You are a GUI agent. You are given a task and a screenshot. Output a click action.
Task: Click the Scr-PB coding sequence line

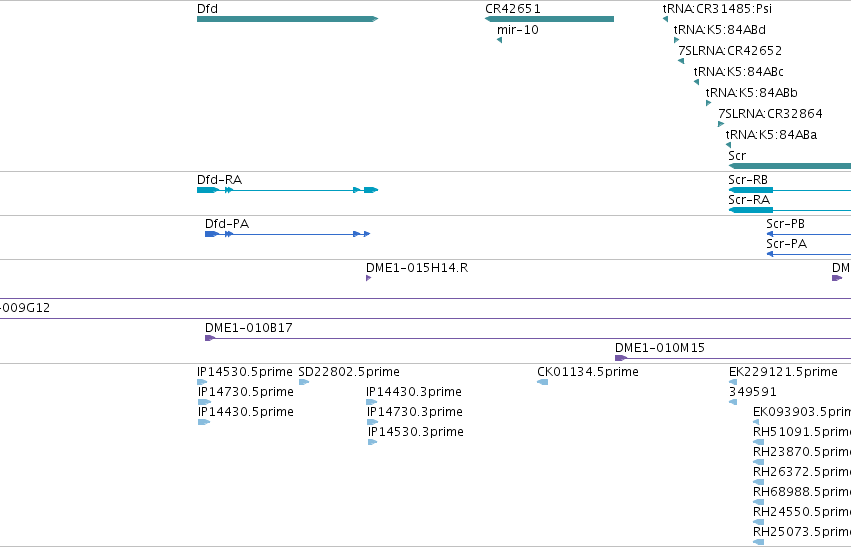tap(809, 234)
